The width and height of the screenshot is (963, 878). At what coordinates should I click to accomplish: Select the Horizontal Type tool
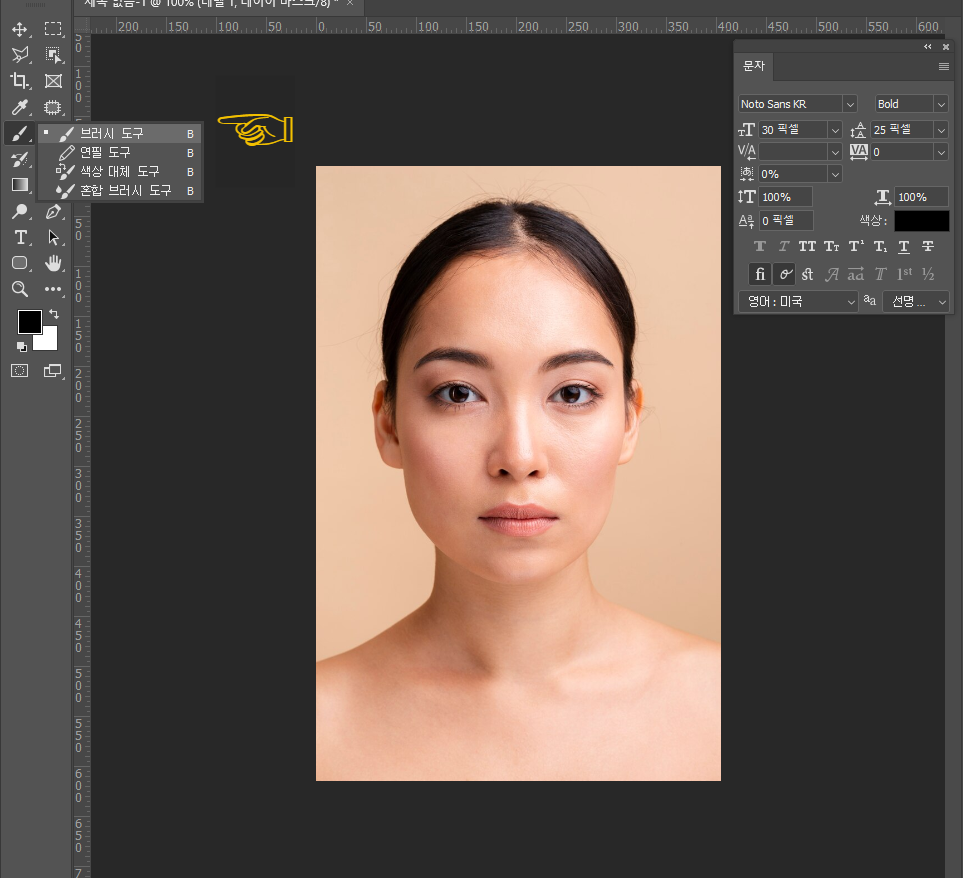[x=20, y=238]
